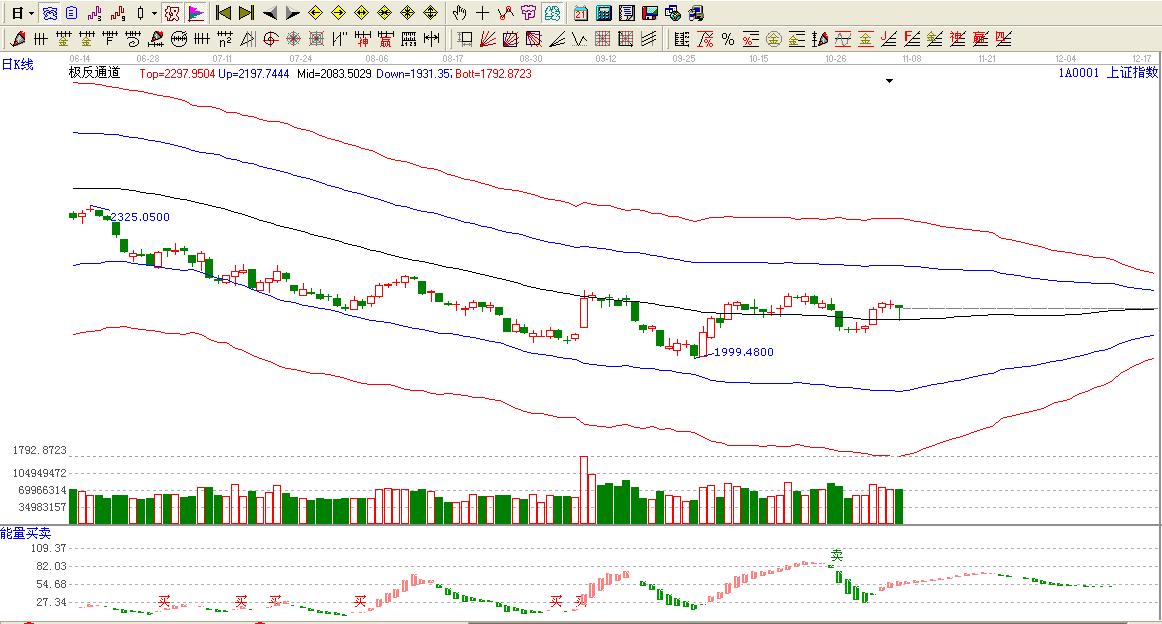Viewport: 1162px width, 624px height.
Task: Jump to first bar with skip-back icon
Action: pyautogui.click(x=223, y=13)
